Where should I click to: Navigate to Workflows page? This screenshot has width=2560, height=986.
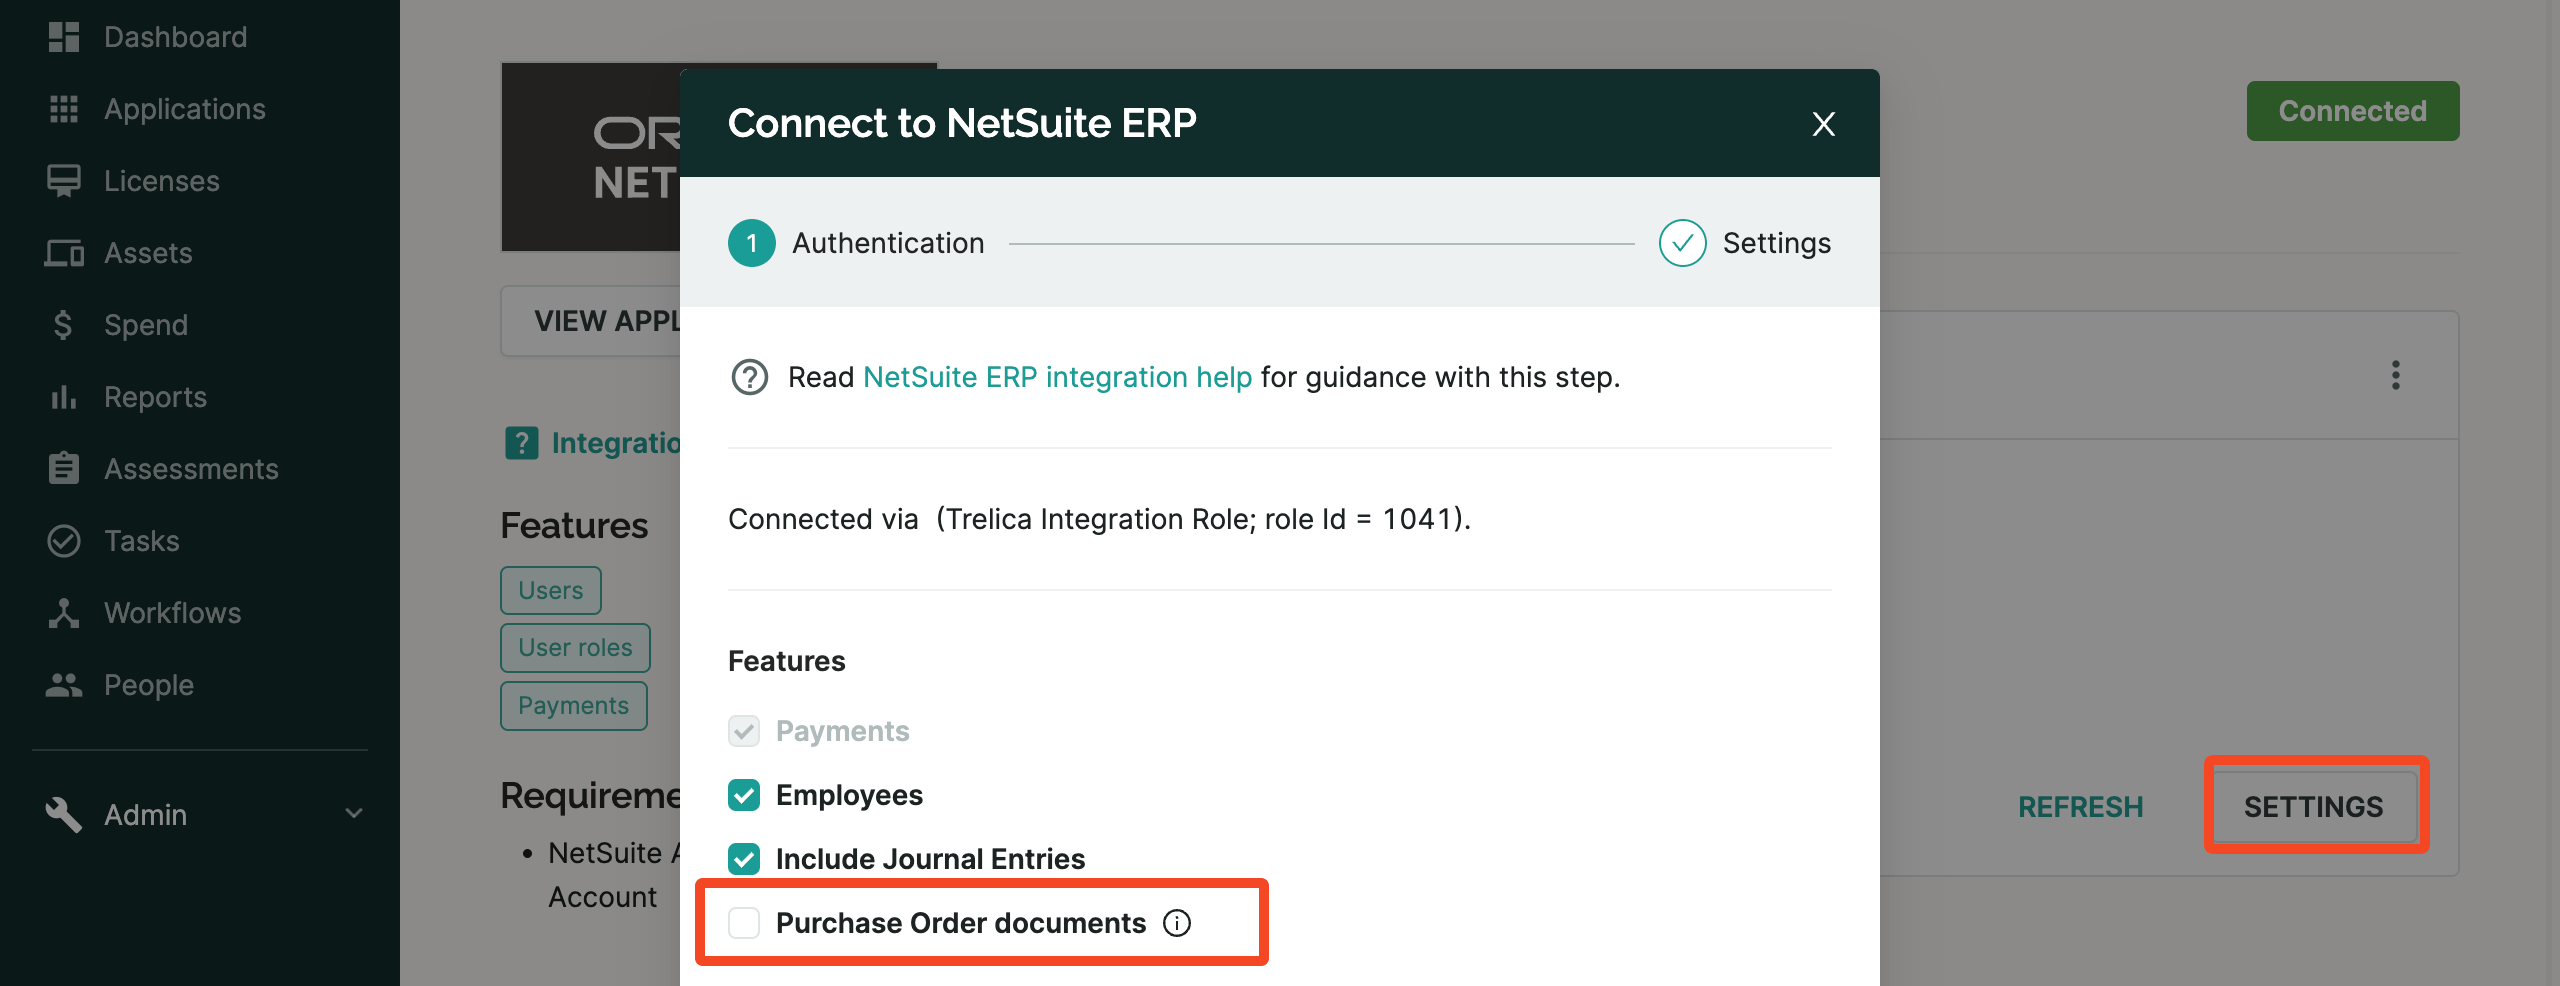[173, 613]
